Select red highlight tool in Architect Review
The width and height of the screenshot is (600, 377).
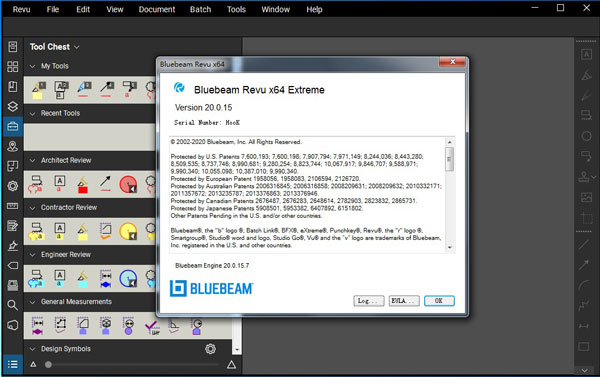pyautogui.click(x=83, y=184)
